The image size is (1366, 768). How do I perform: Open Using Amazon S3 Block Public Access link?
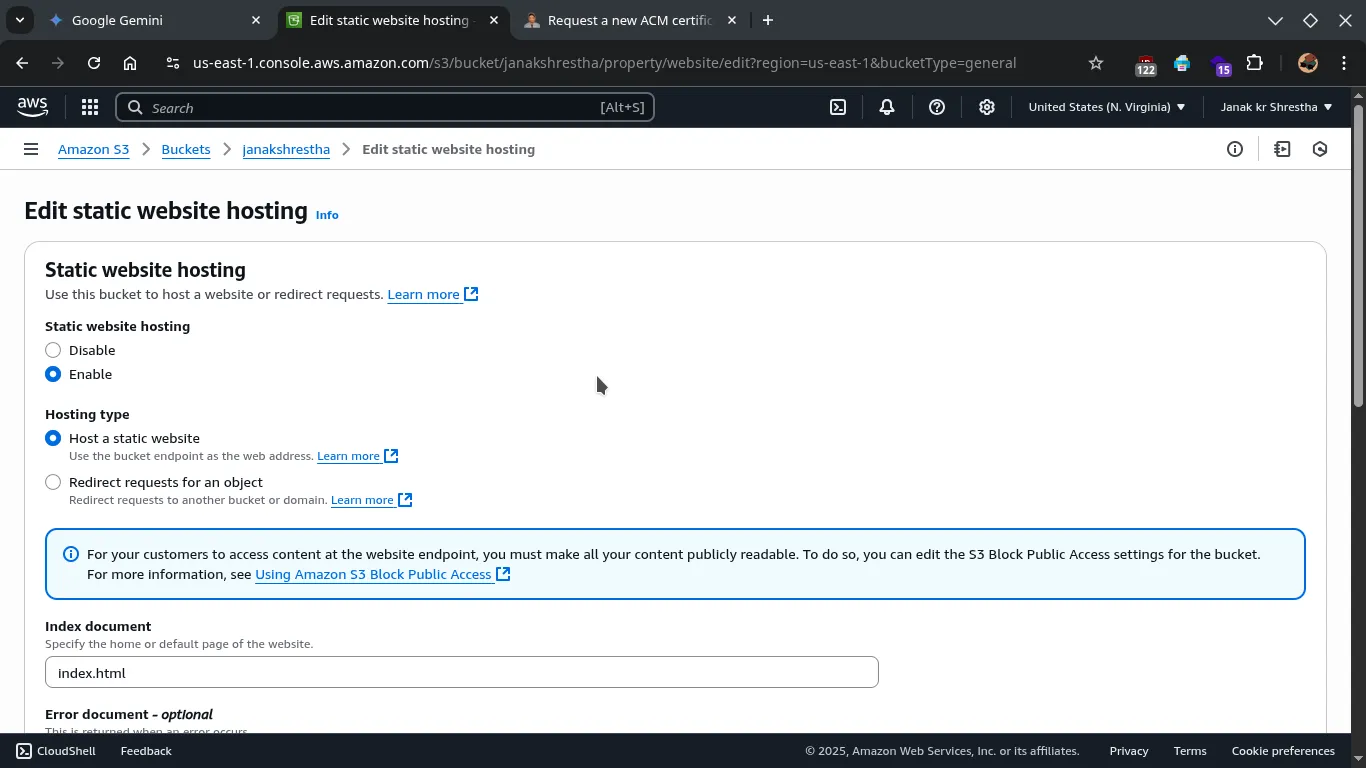tap(373, 574)
